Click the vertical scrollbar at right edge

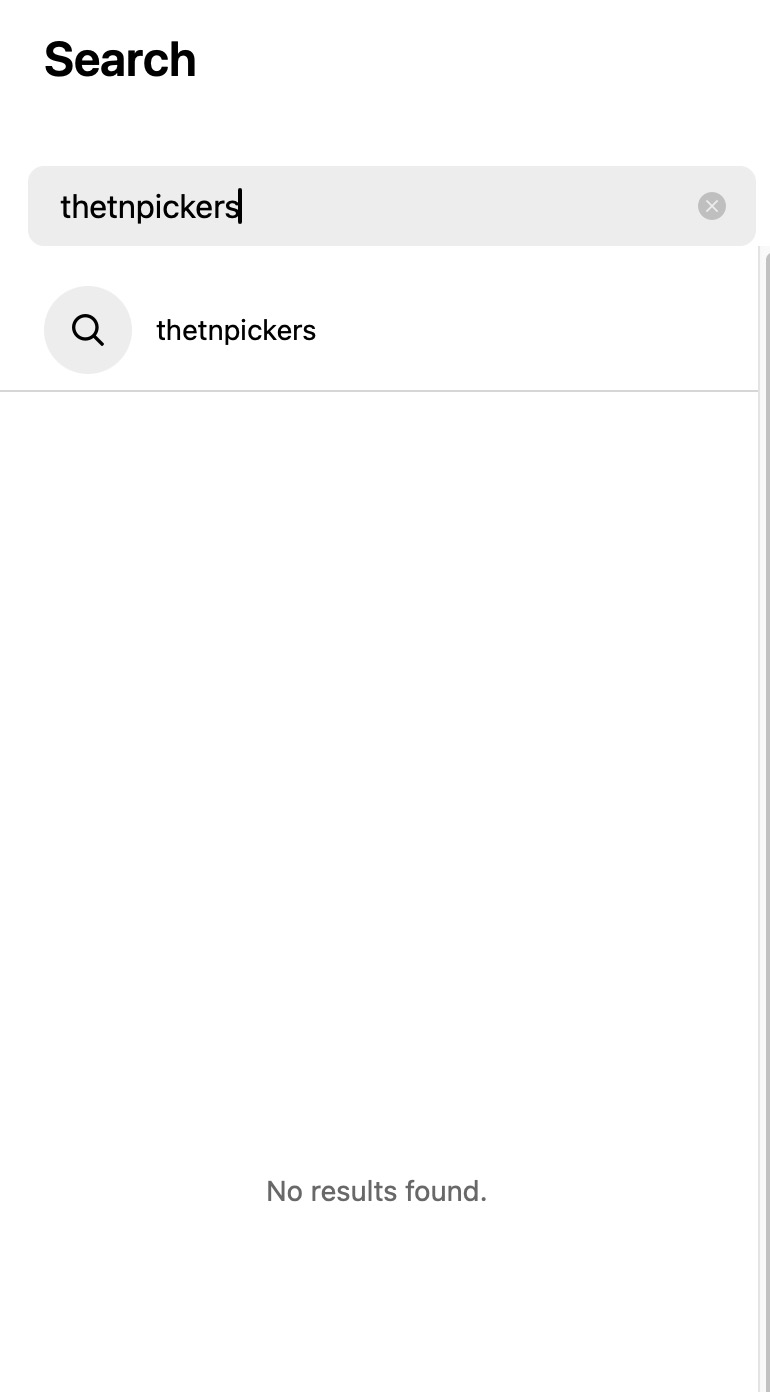(x=764, y=819)
